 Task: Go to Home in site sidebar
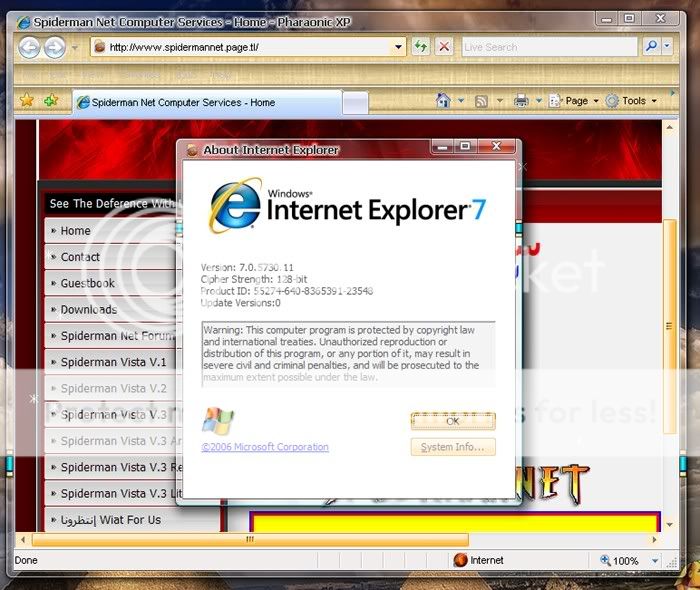pos(112,231)
